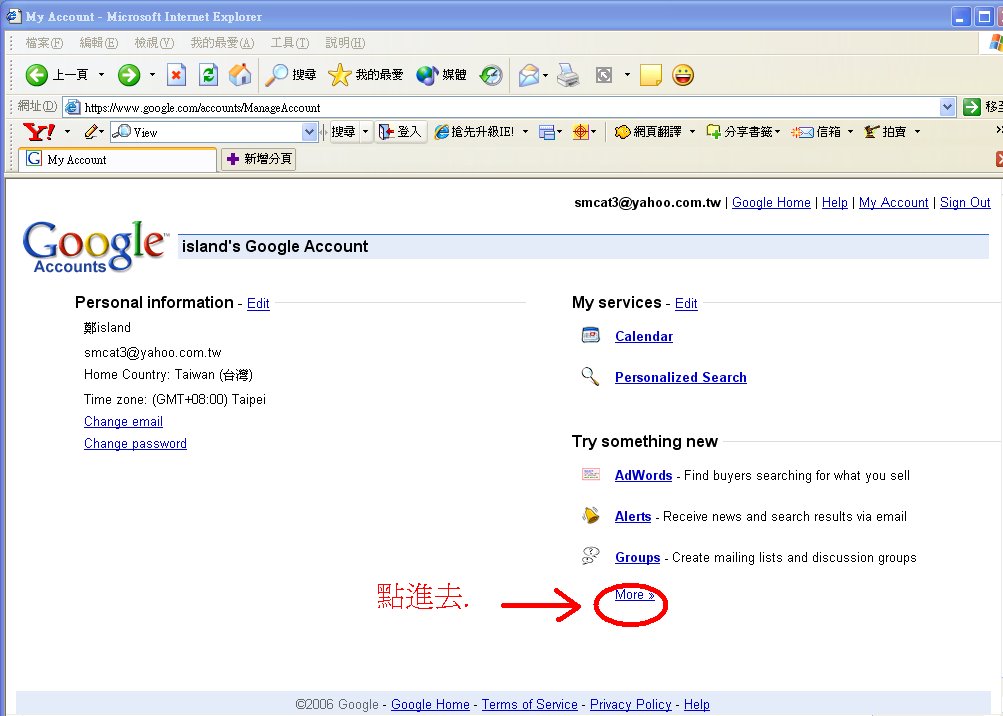Click the Refresh page icon
1003x716 pixels.
209,75
